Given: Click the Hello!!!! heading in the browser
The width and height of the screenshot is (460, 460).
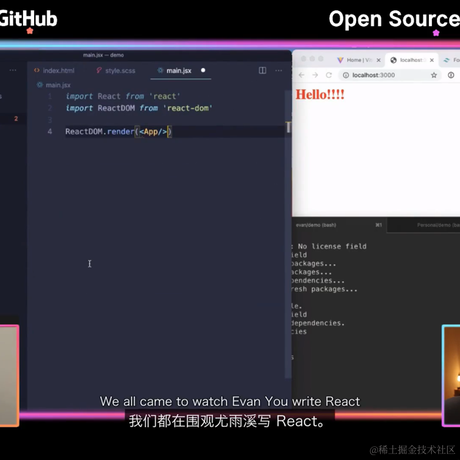Looking at the screenshot, I should 320,95.
